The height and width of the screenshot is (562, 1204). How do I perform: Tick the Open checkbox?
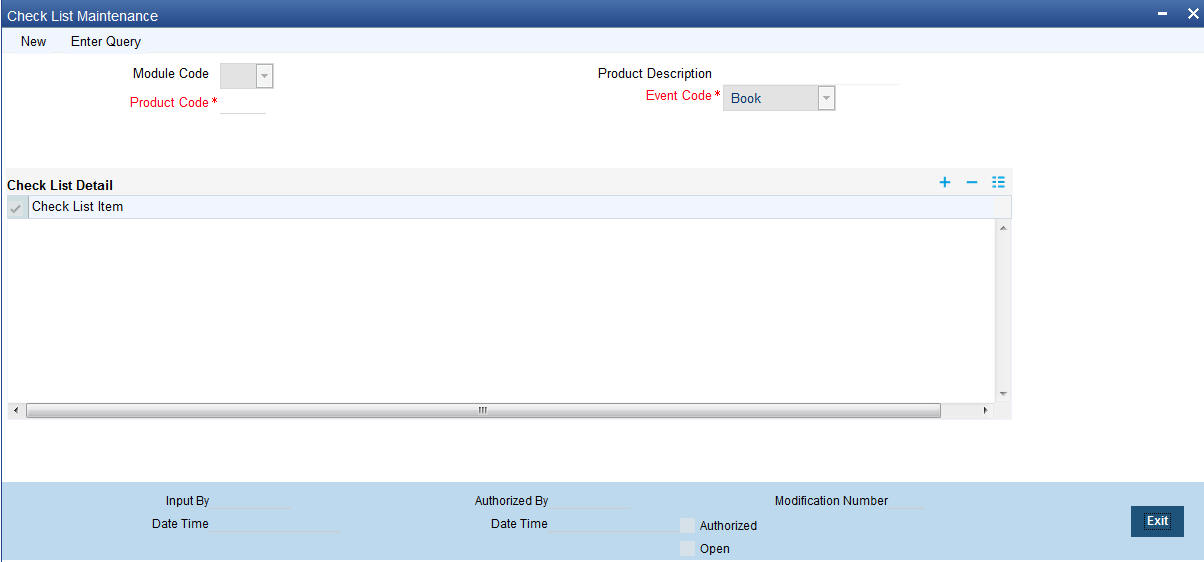pos(687,548)
